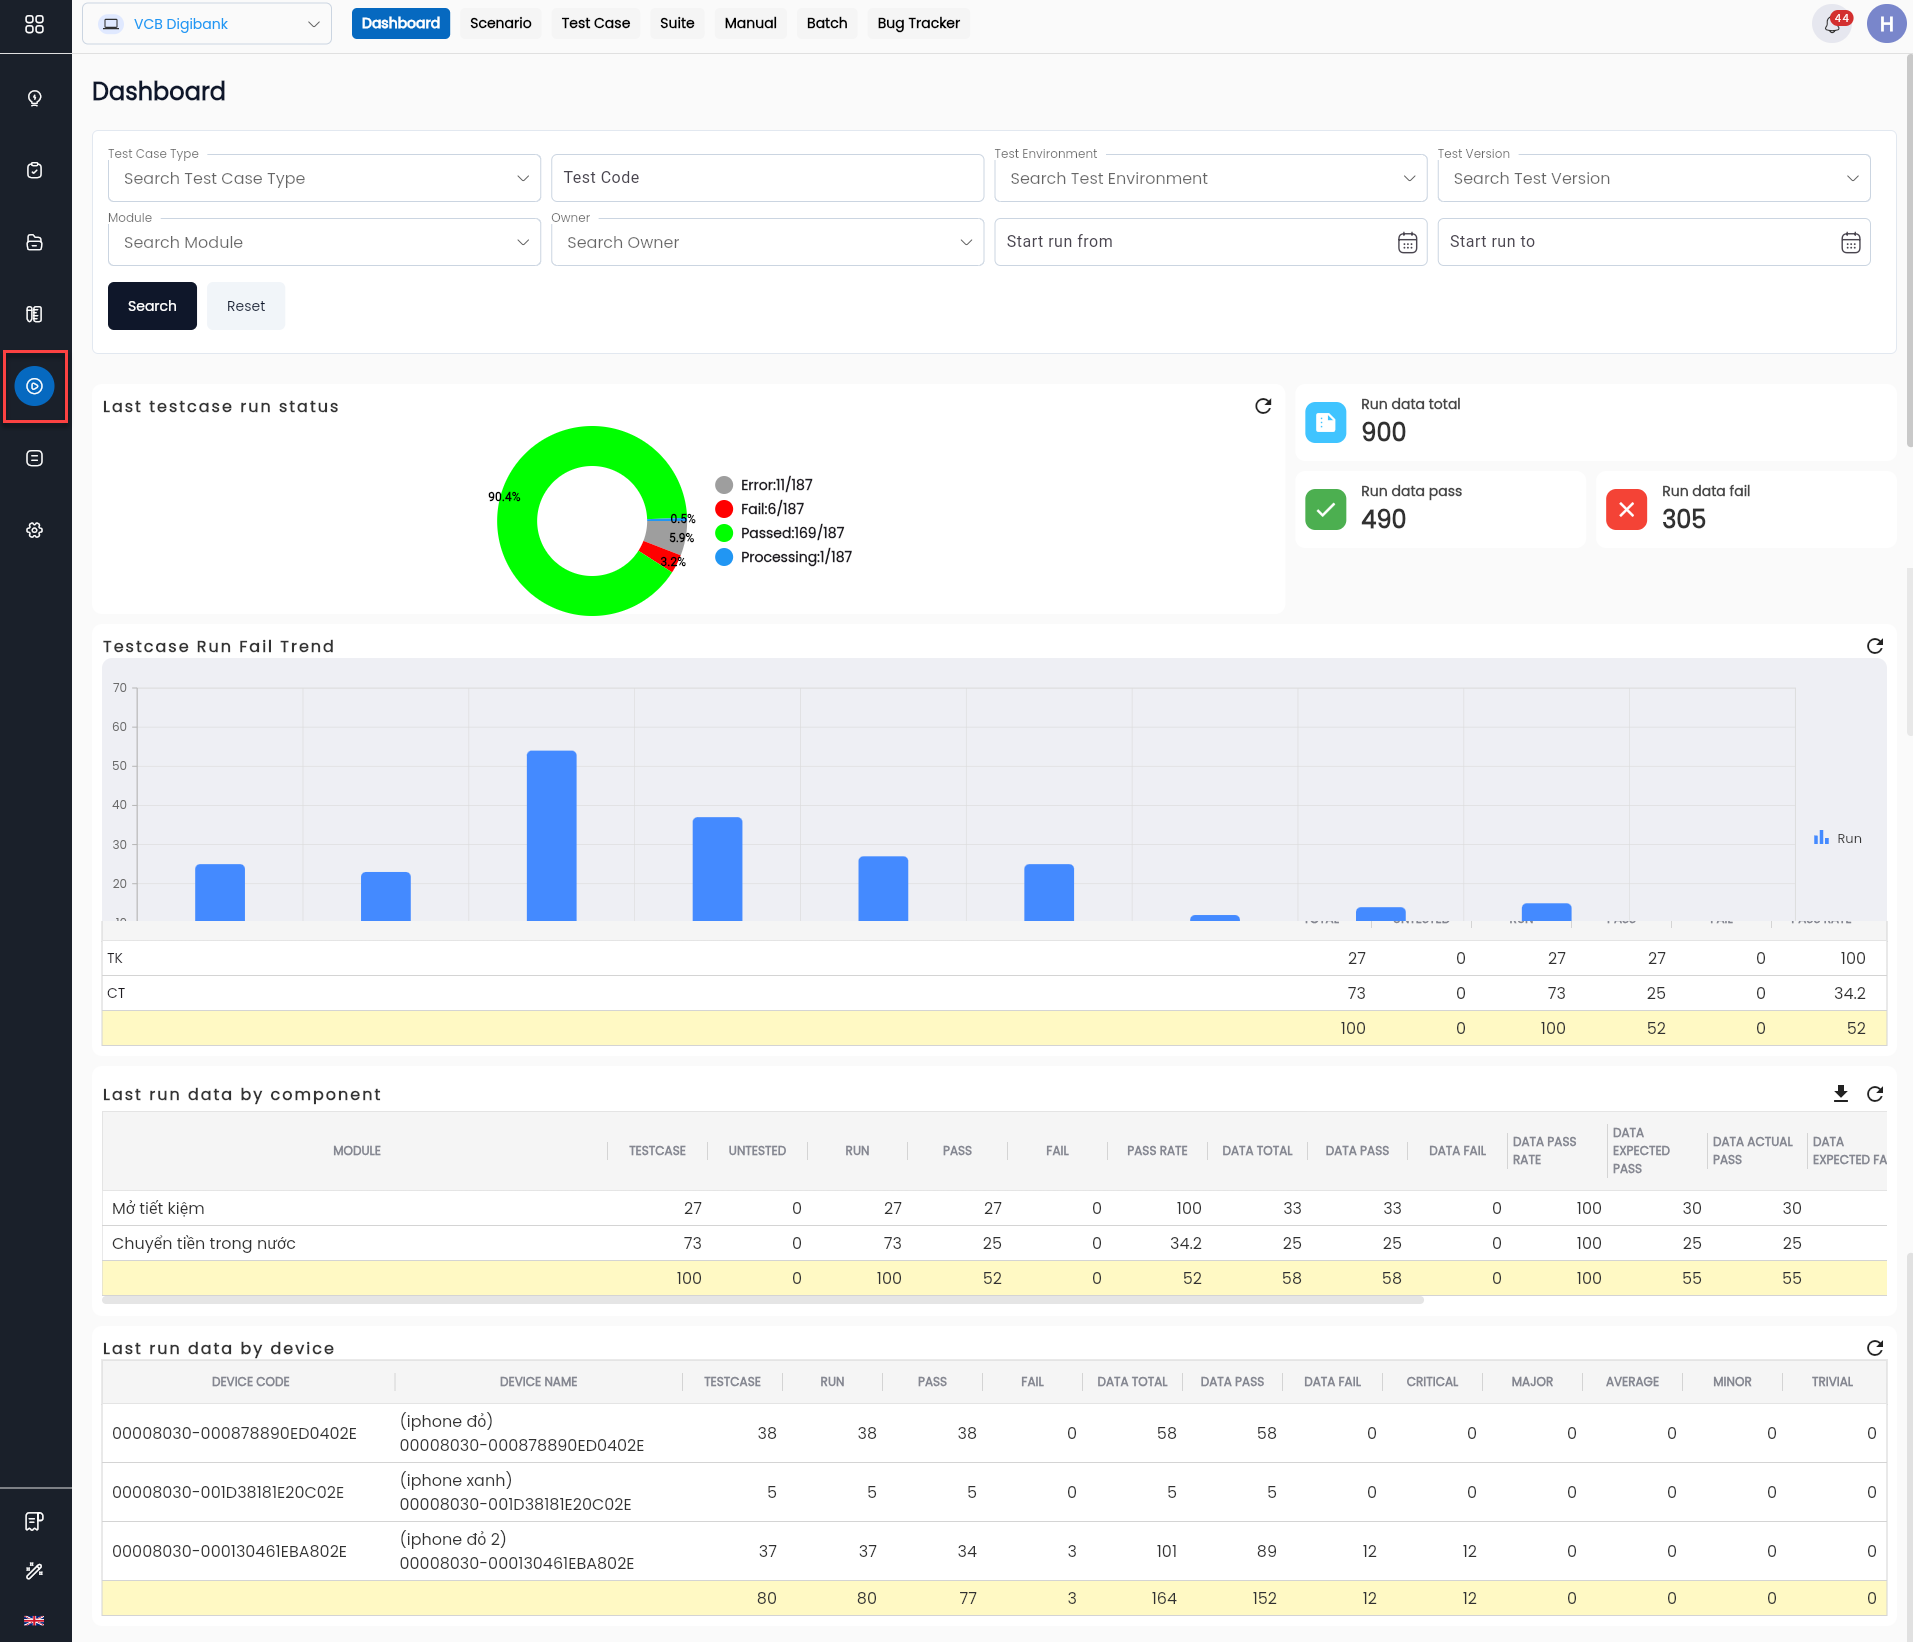1913x1642 pixels.
Task: Go to the Batch tab
Action: (827, 23)
